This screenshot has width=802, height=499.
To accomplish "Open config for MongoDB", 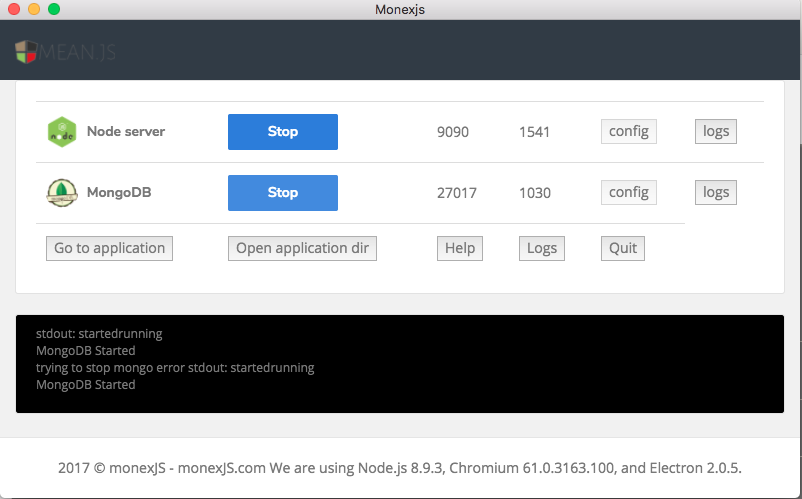I will (628, 193).
